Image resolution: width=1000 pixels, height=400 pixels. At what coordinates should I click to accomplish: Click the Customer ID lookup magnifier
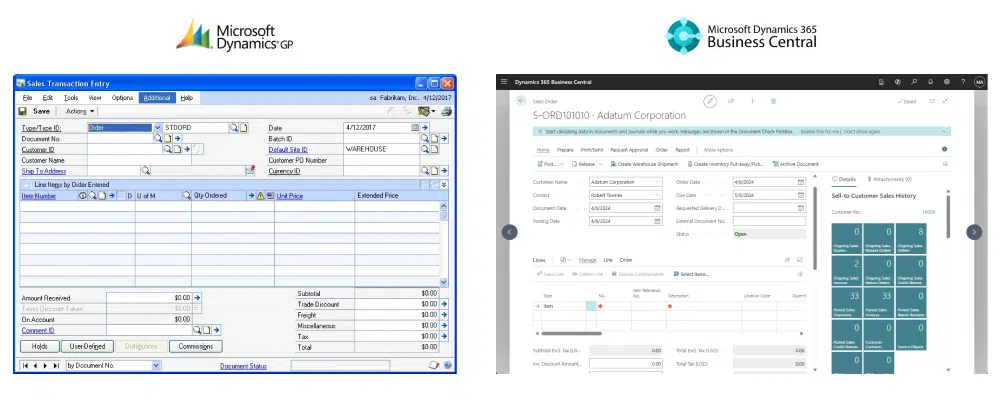[x=168, y=149]
